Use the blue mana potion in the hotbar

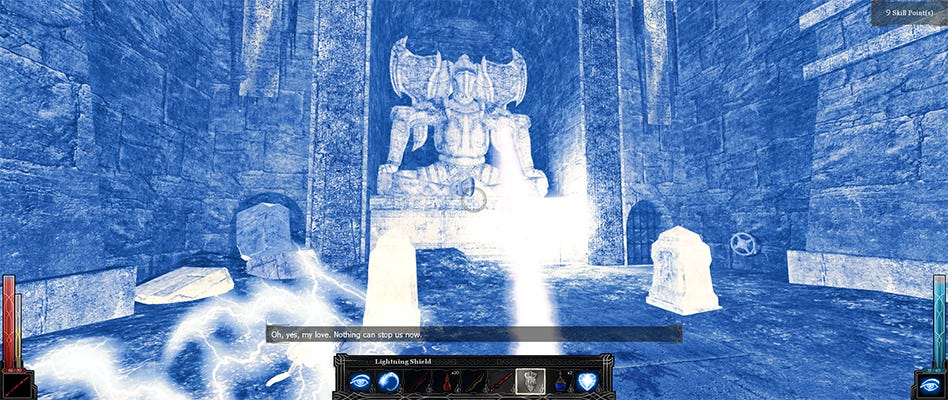[560, 382]
